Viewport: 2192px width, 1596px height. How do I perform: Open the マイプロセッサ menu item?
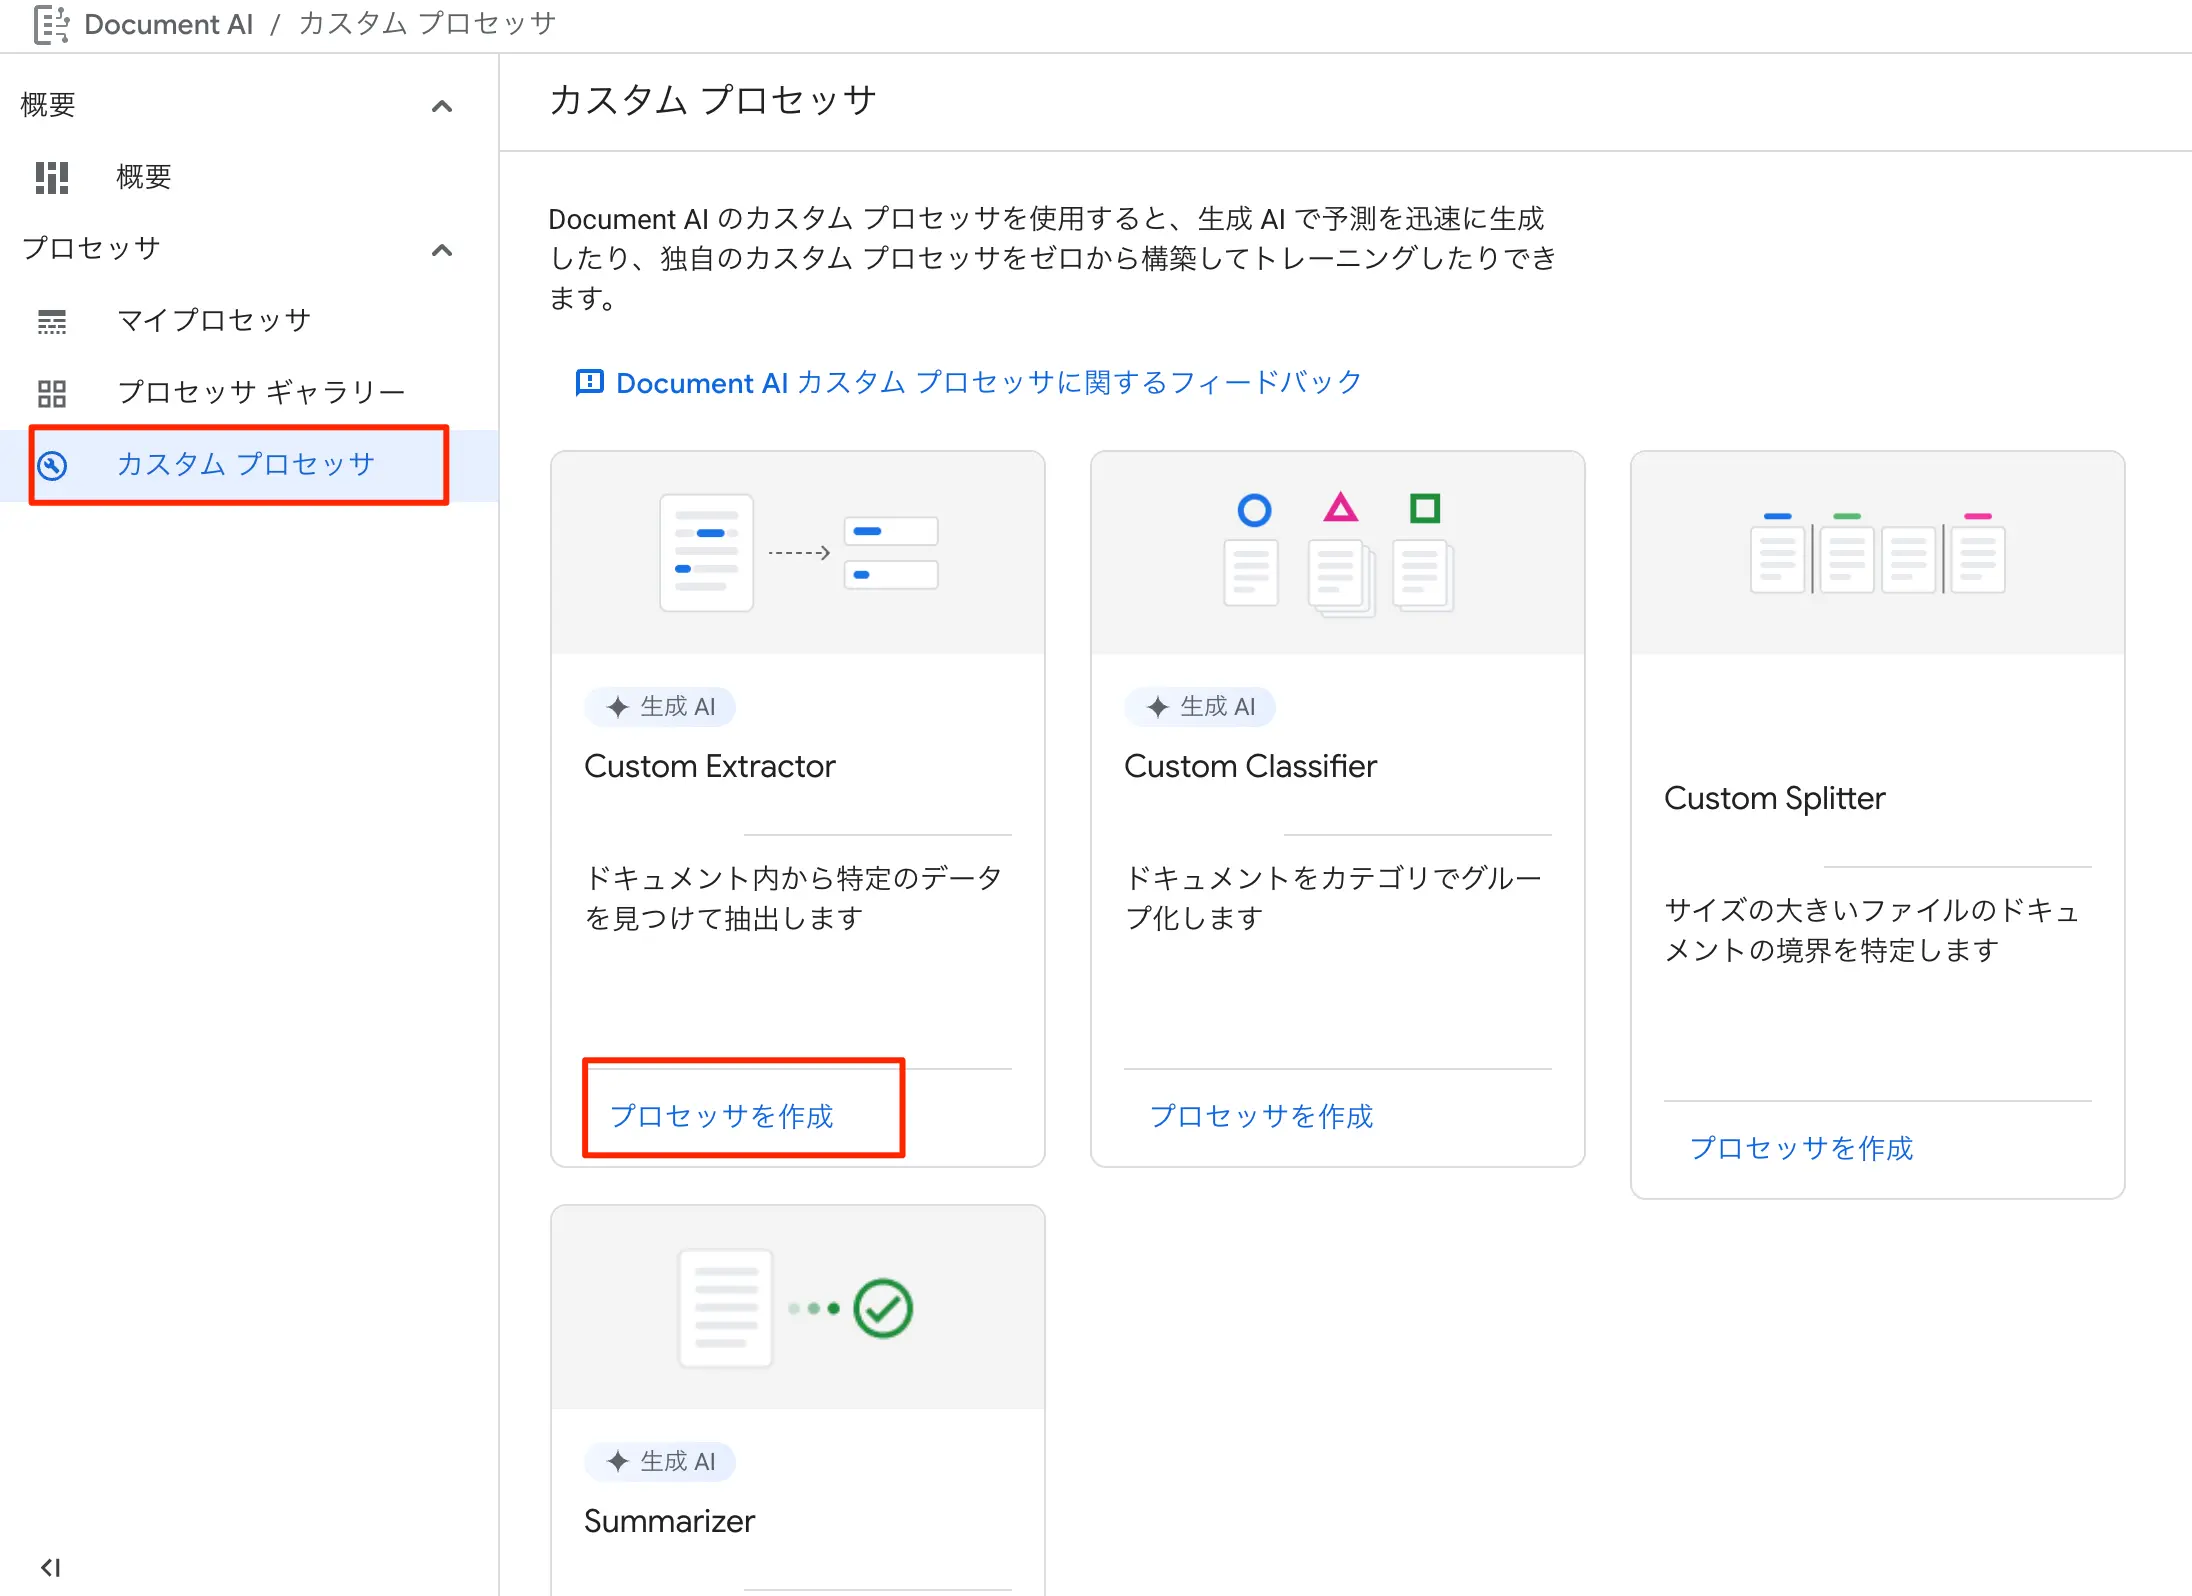click(214, 321)
